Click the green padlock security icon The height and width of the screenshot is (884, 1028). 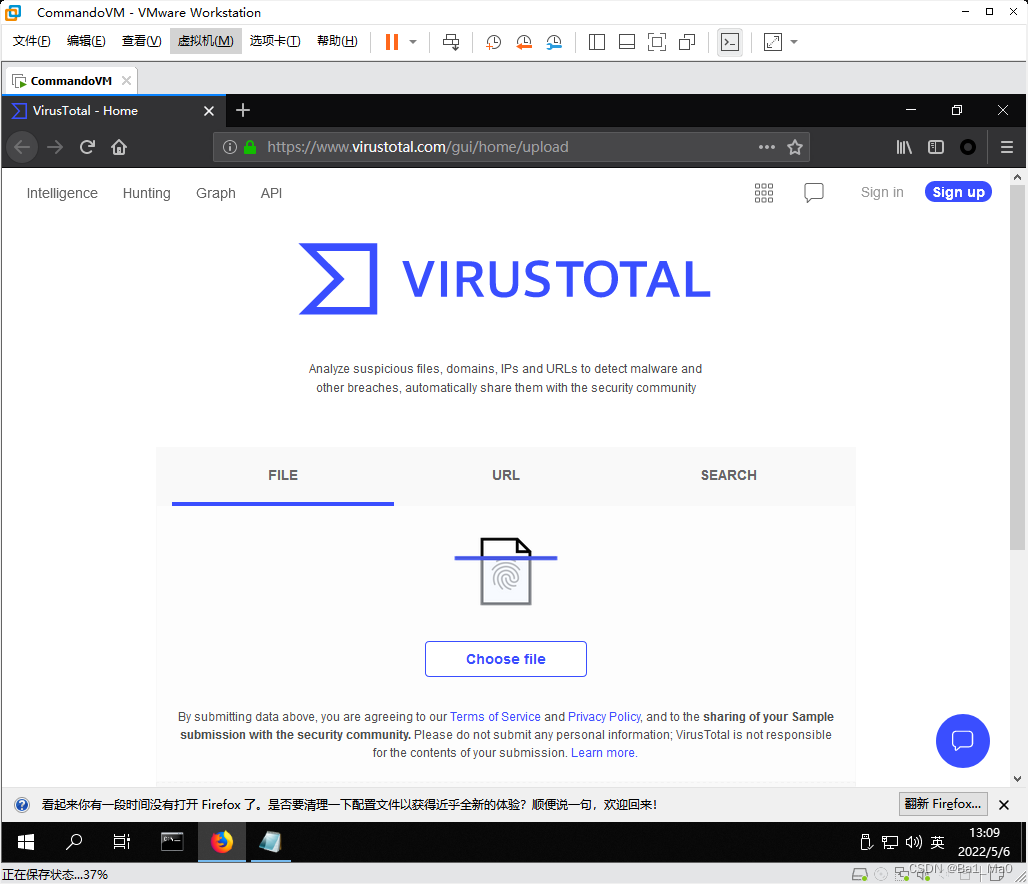[x=250, y=147]
